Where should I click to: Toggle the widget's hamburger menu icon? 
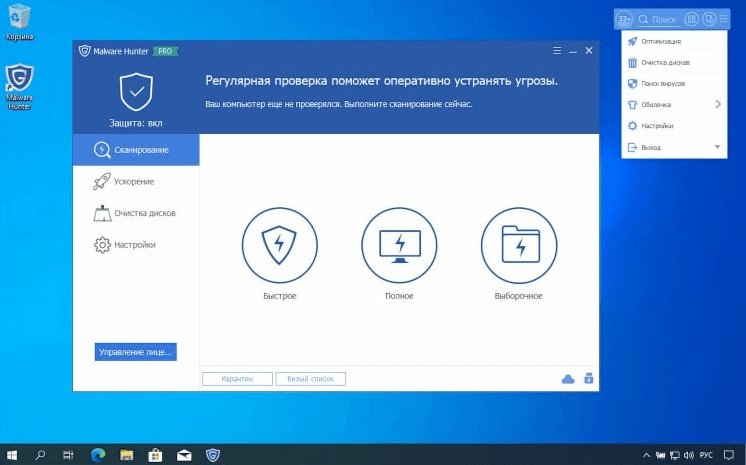tap(723, 19)
